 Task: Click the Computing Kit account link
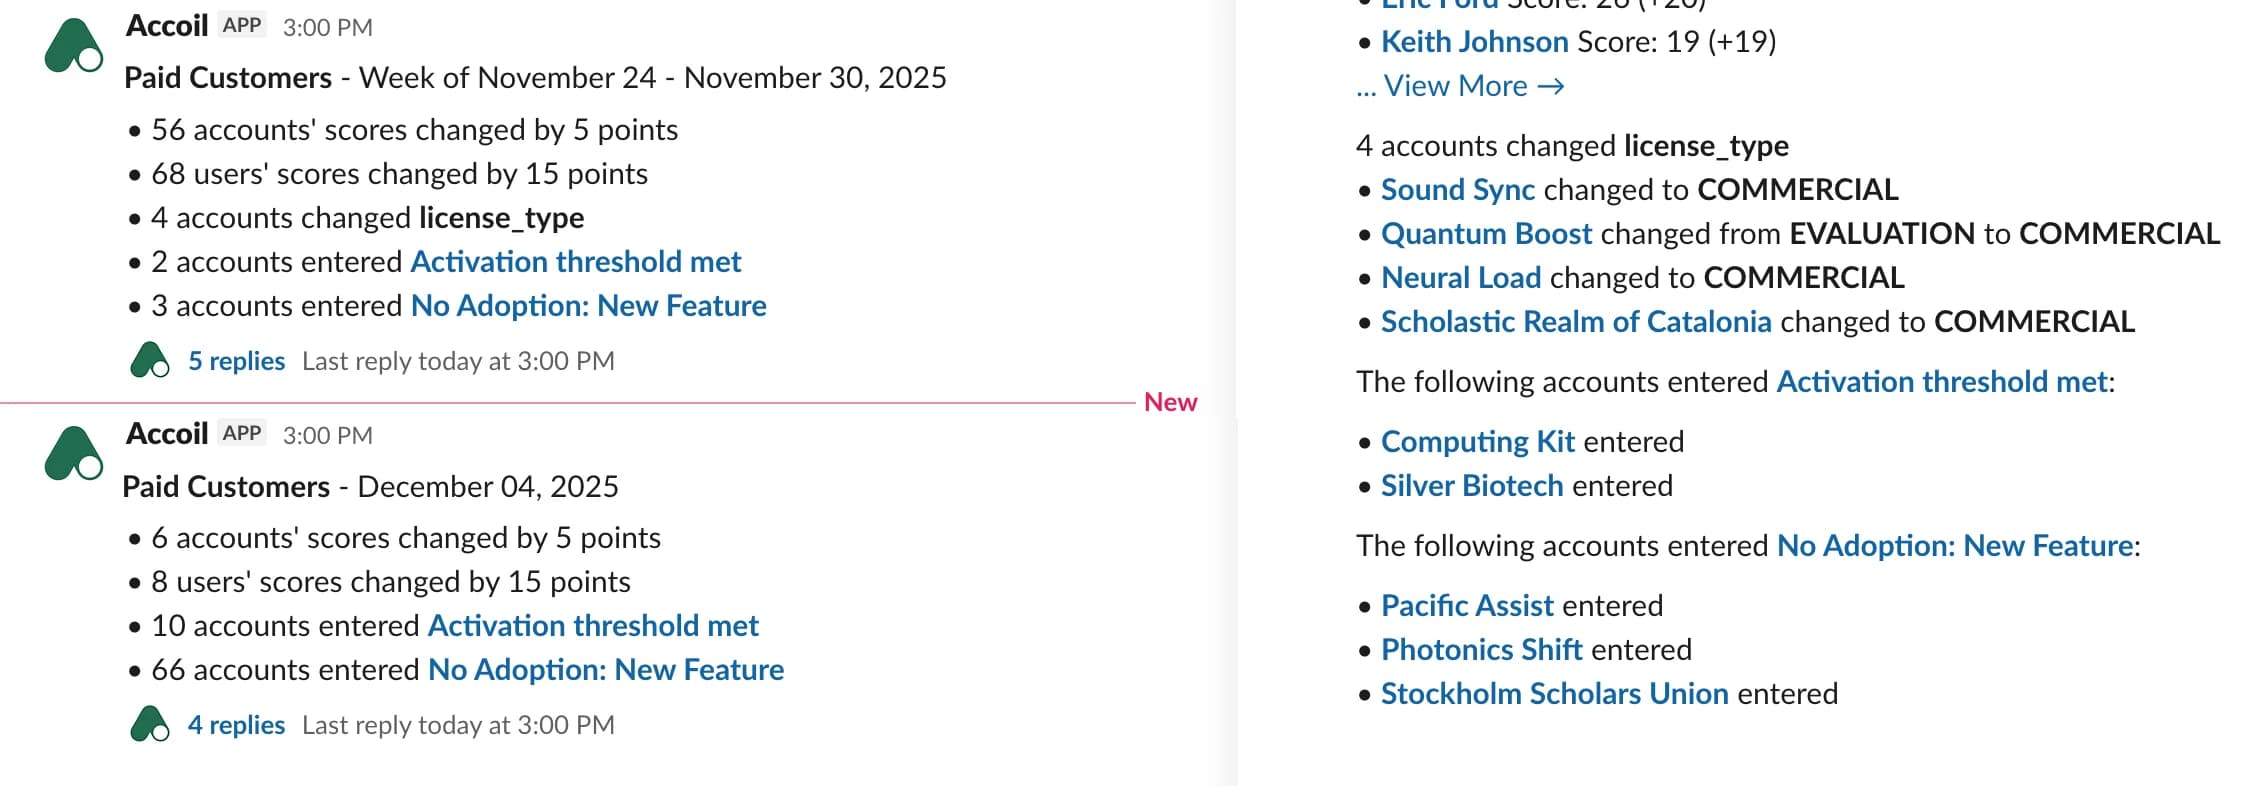[x=1477, y=441]
